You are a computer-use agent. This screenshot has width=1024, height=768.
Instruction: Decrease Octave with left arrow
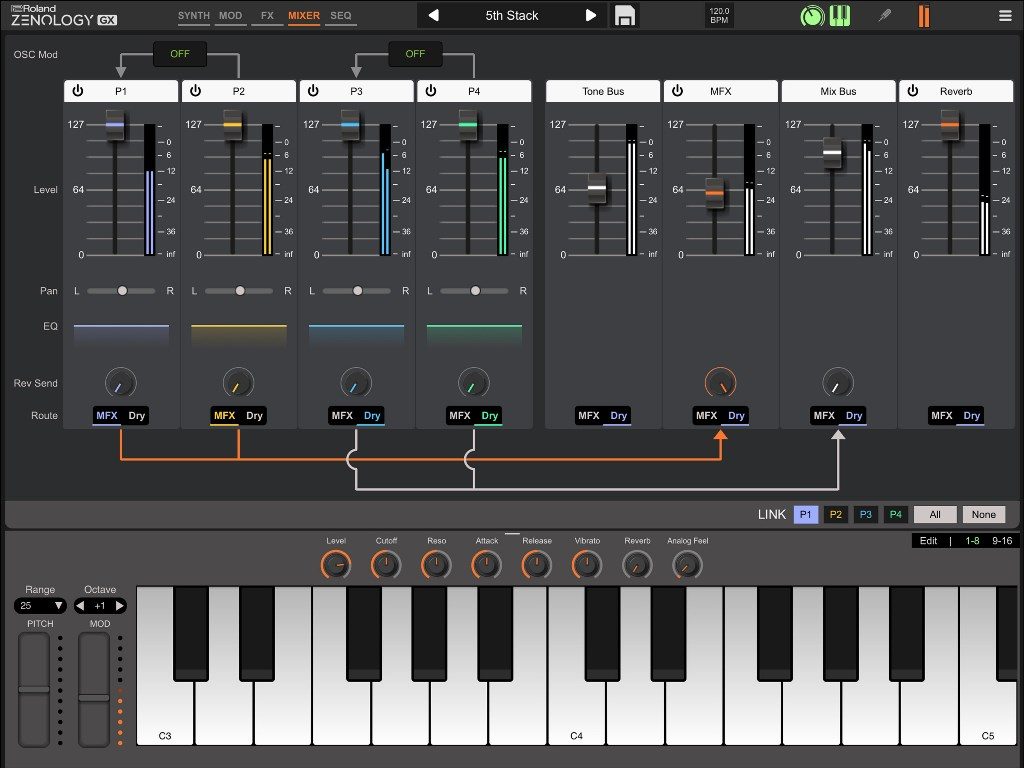pos(80,606)
